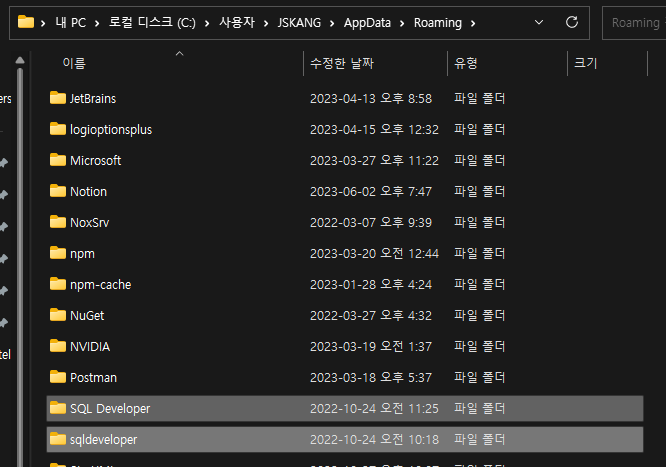
Task: Select the NoxSrv folder icon
Action: tap(58, 222)
